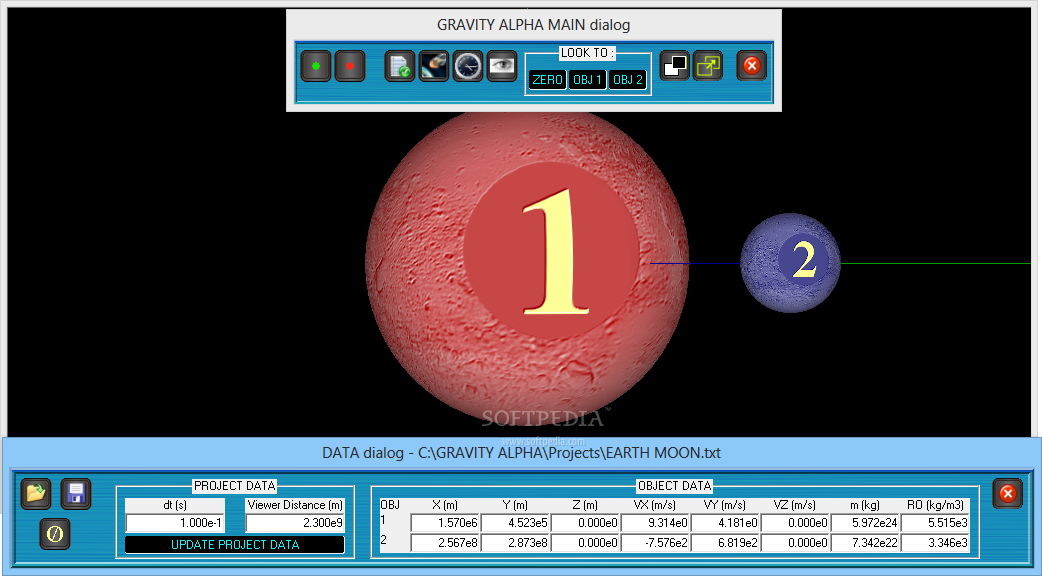Click the yellow window resize icon
The height and width of the screenshot is (576, 1042).
click(708, 66)
